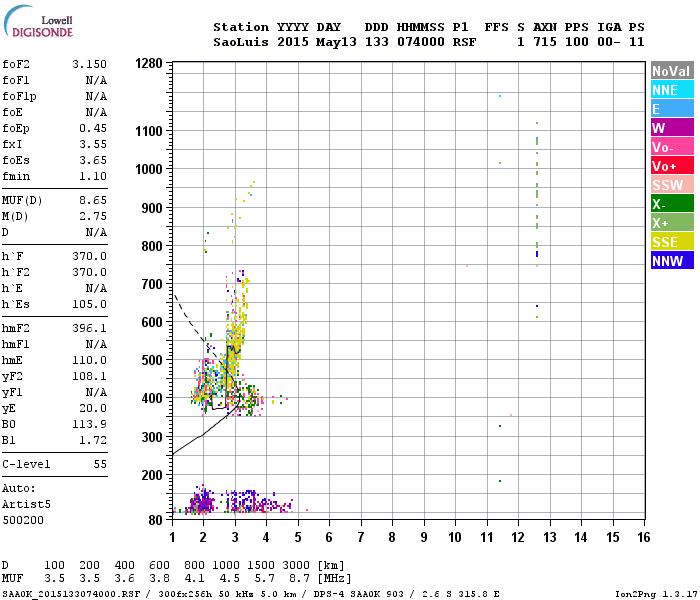Click the foEp value 0.45
This screenshot has height=600, width=700.
[93, 128]
